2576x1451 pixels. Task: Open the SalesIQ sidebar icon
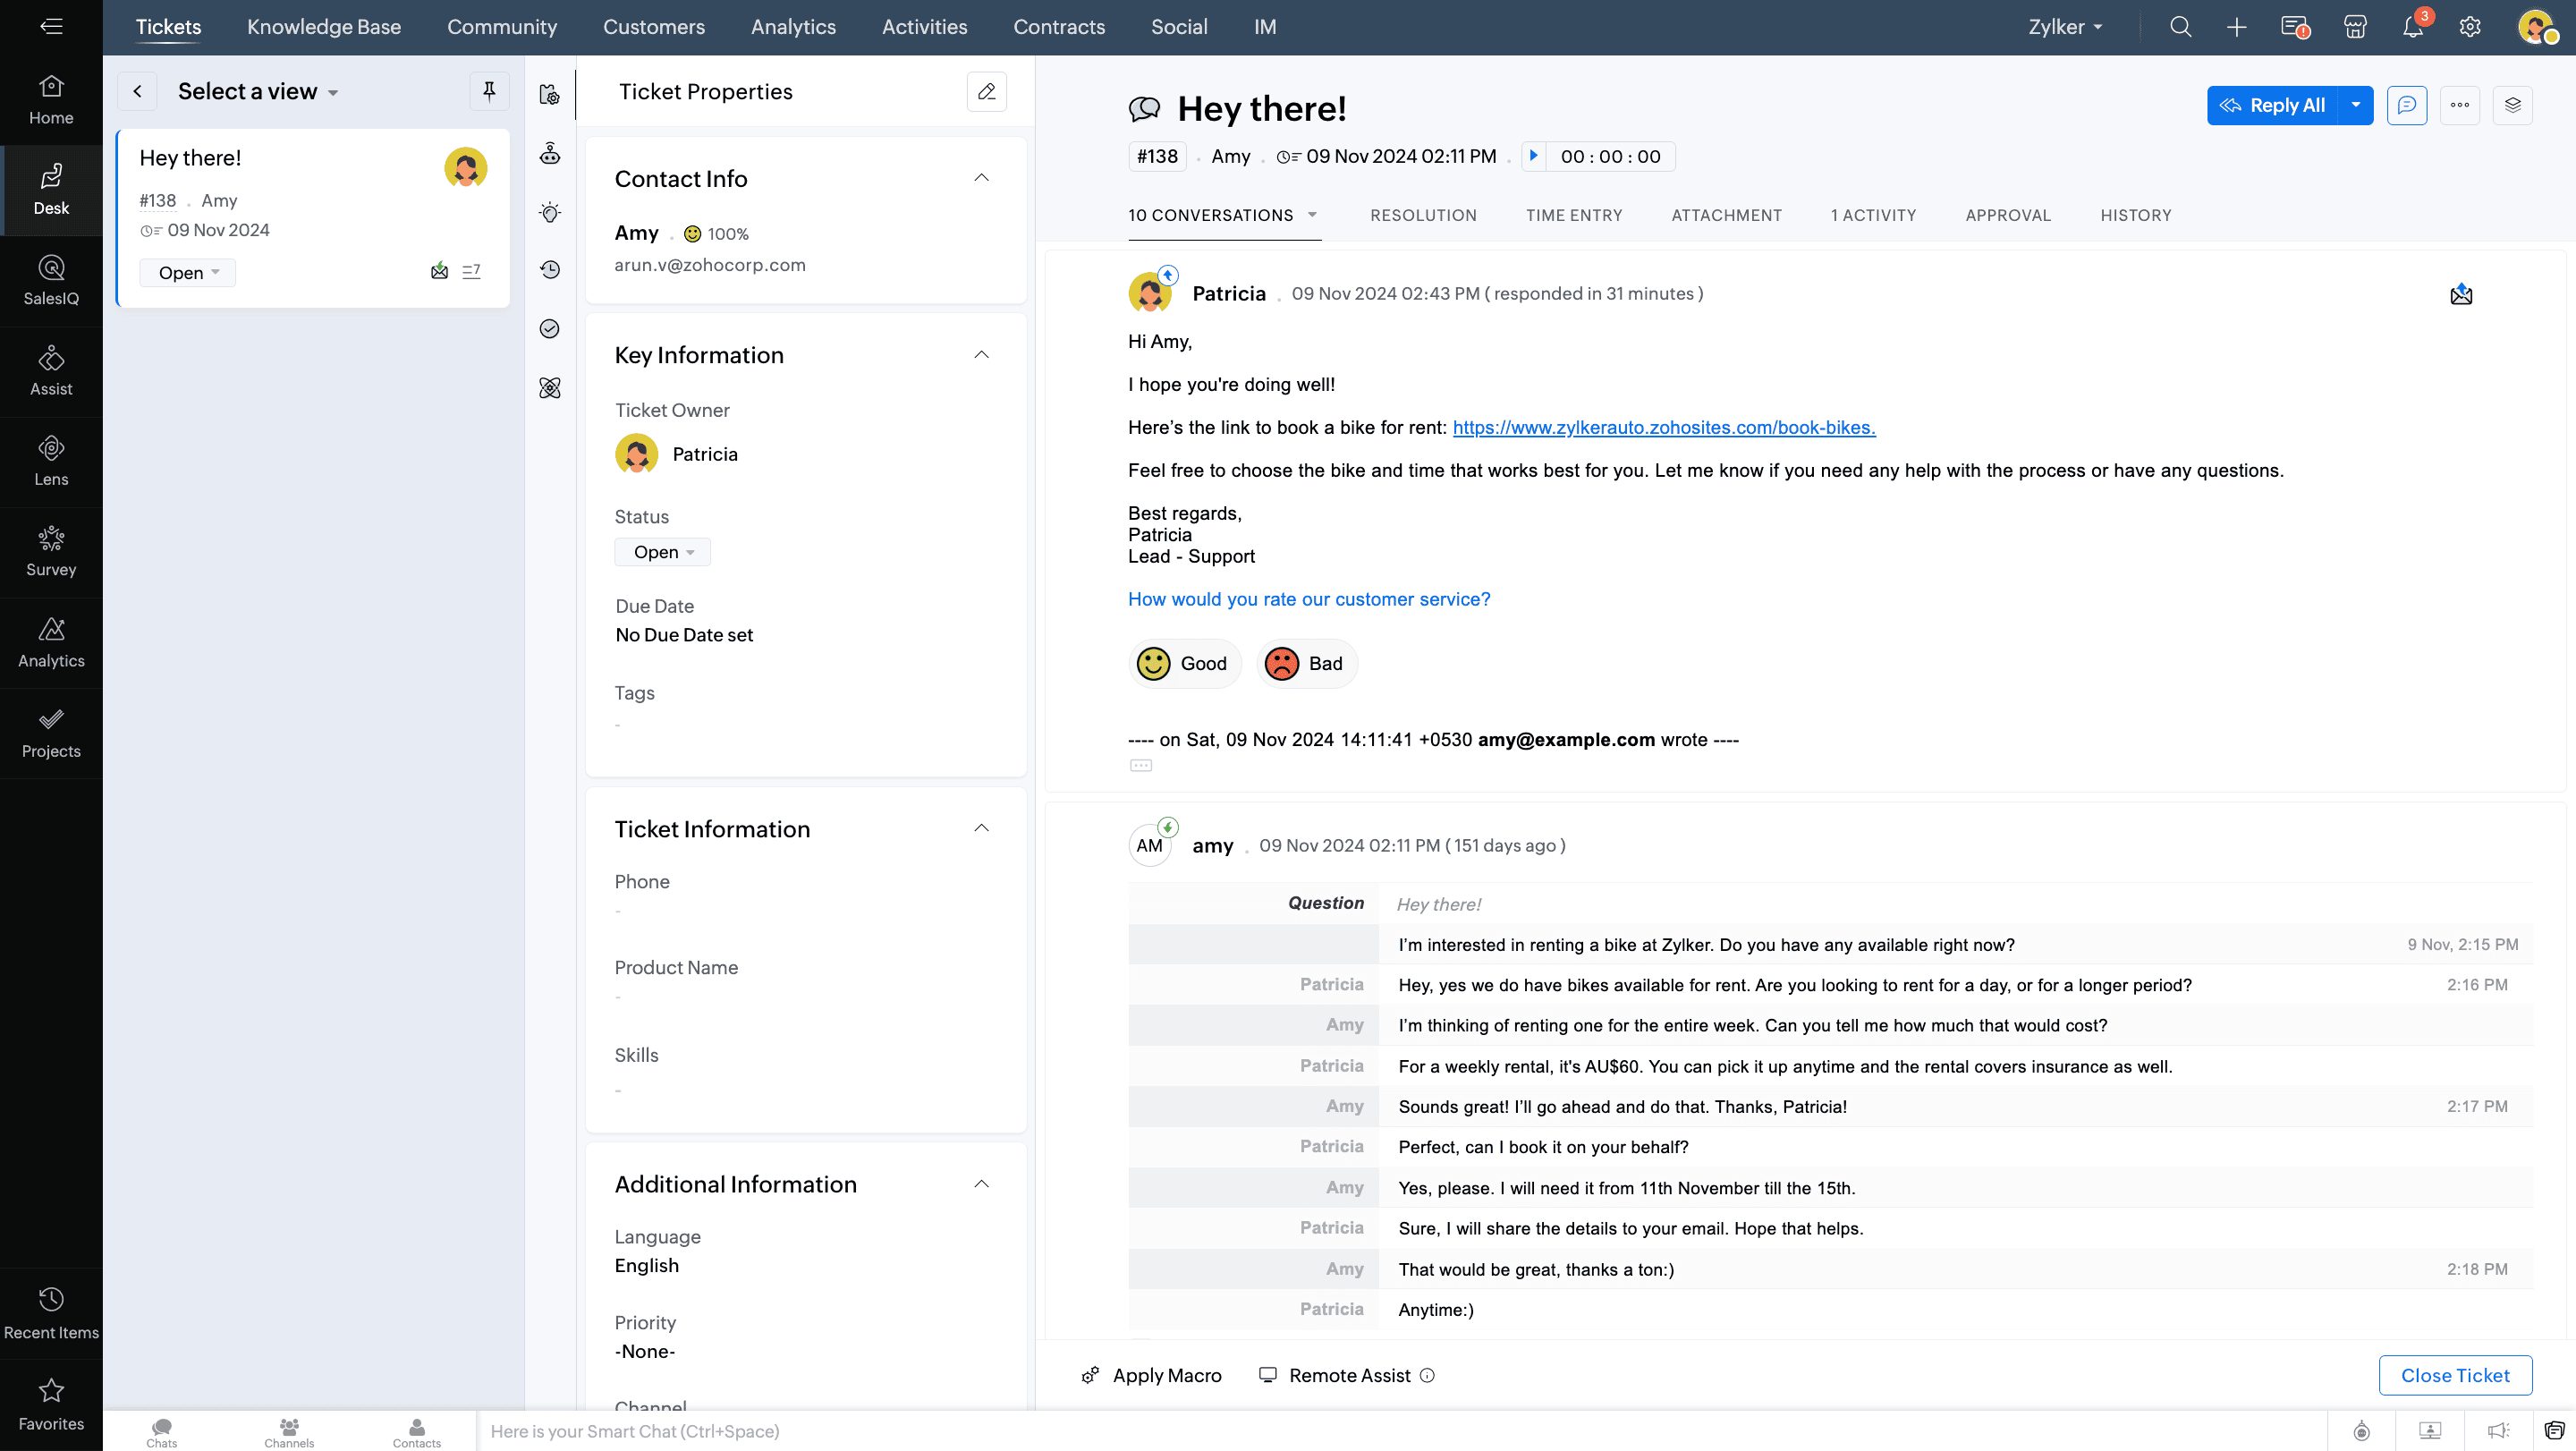click(51, 280)
